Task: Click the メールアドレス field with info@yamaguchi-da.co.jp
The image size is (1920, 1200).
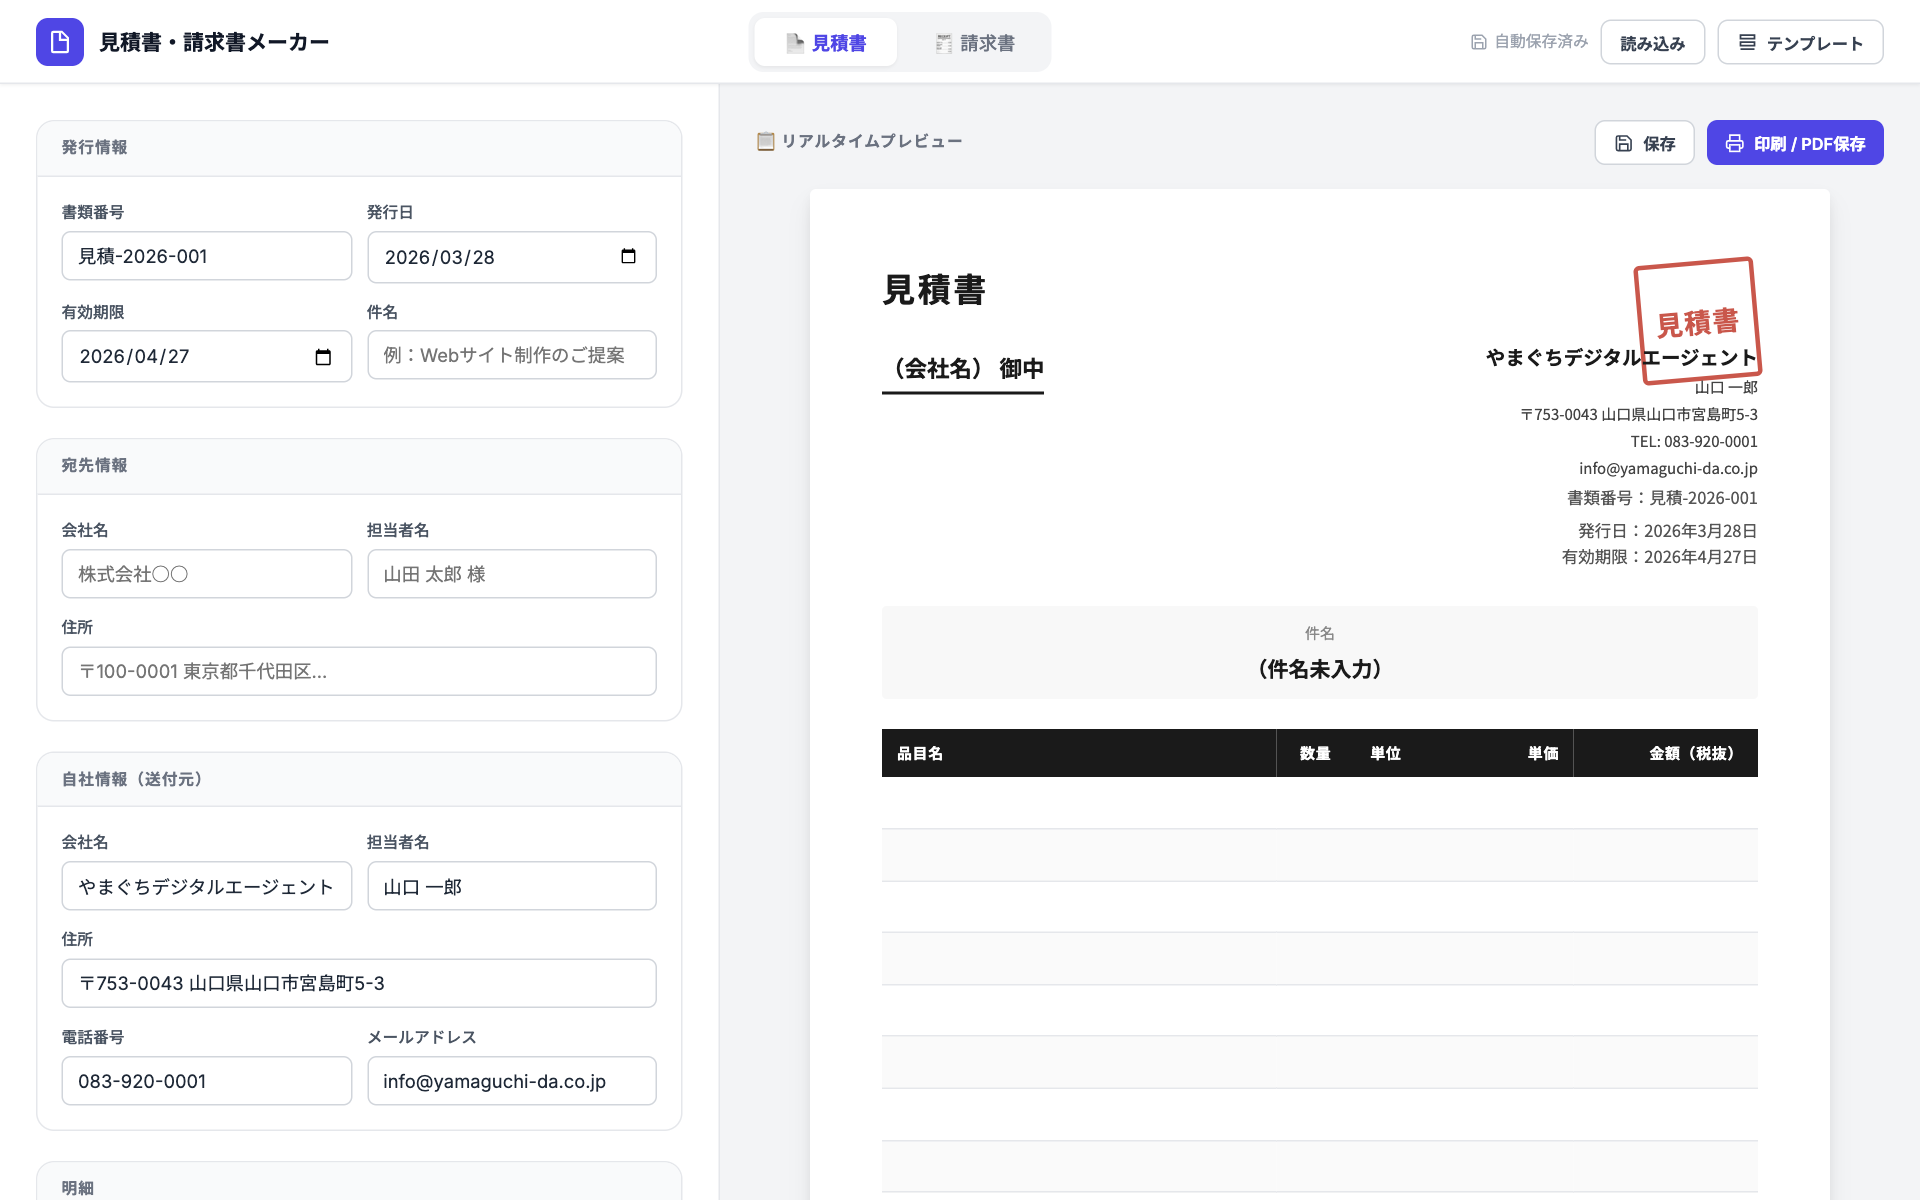Action: point(511,1081)
